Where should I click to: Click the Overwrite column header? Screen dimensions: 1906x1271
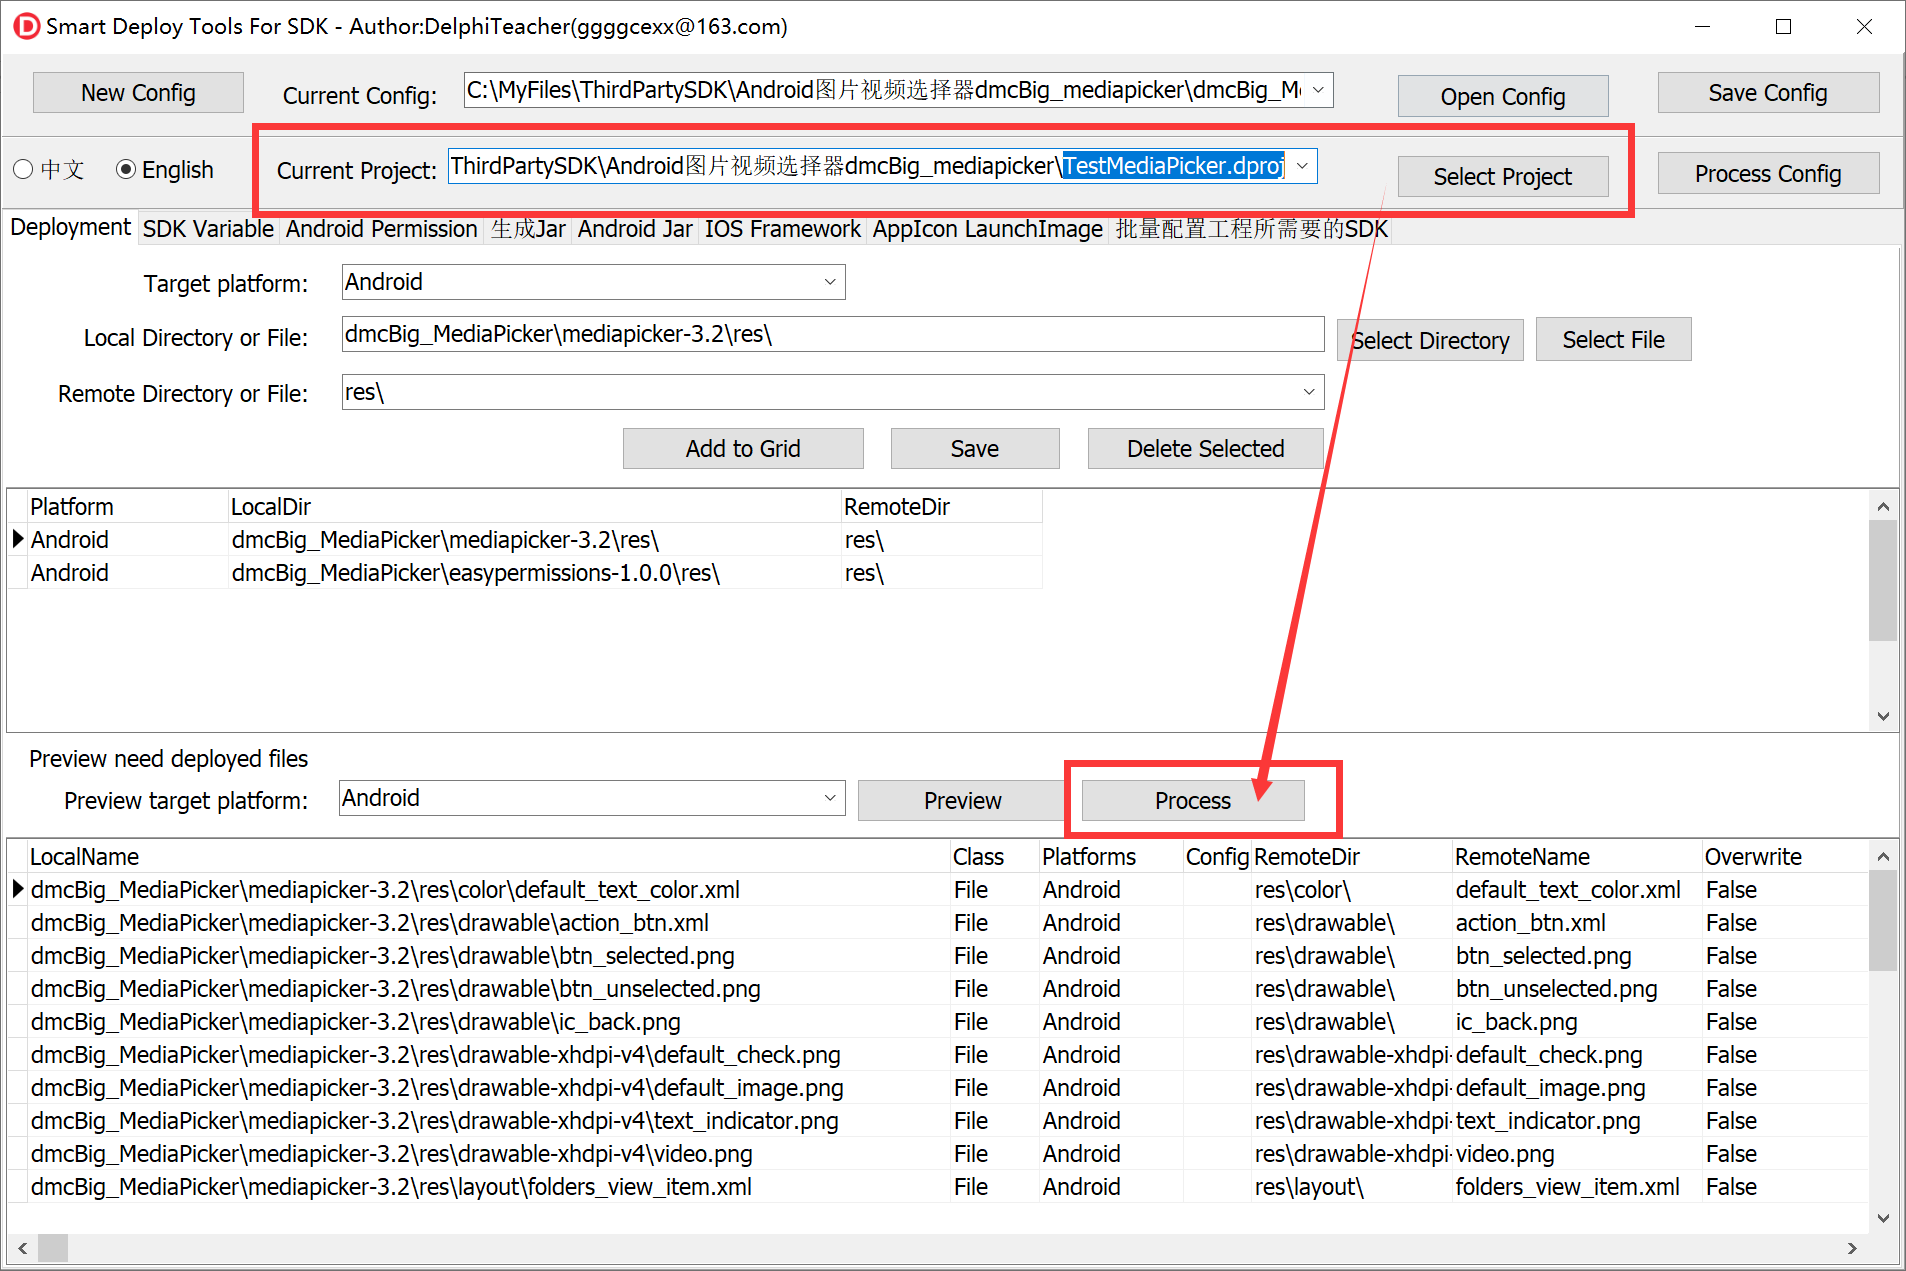coord(1784,857)
